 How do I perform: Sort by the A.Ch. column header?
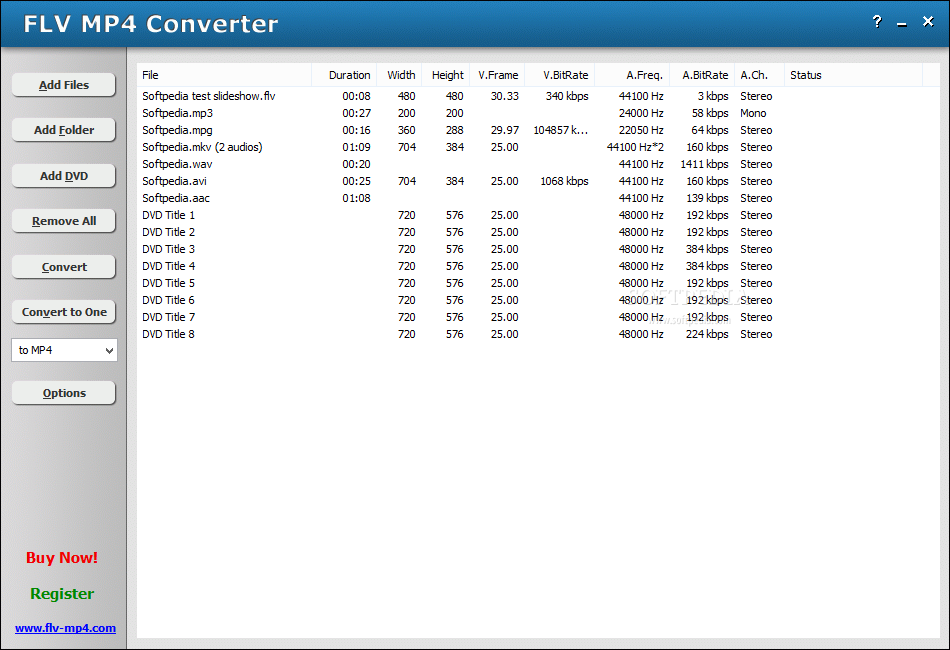coord(759,75)
